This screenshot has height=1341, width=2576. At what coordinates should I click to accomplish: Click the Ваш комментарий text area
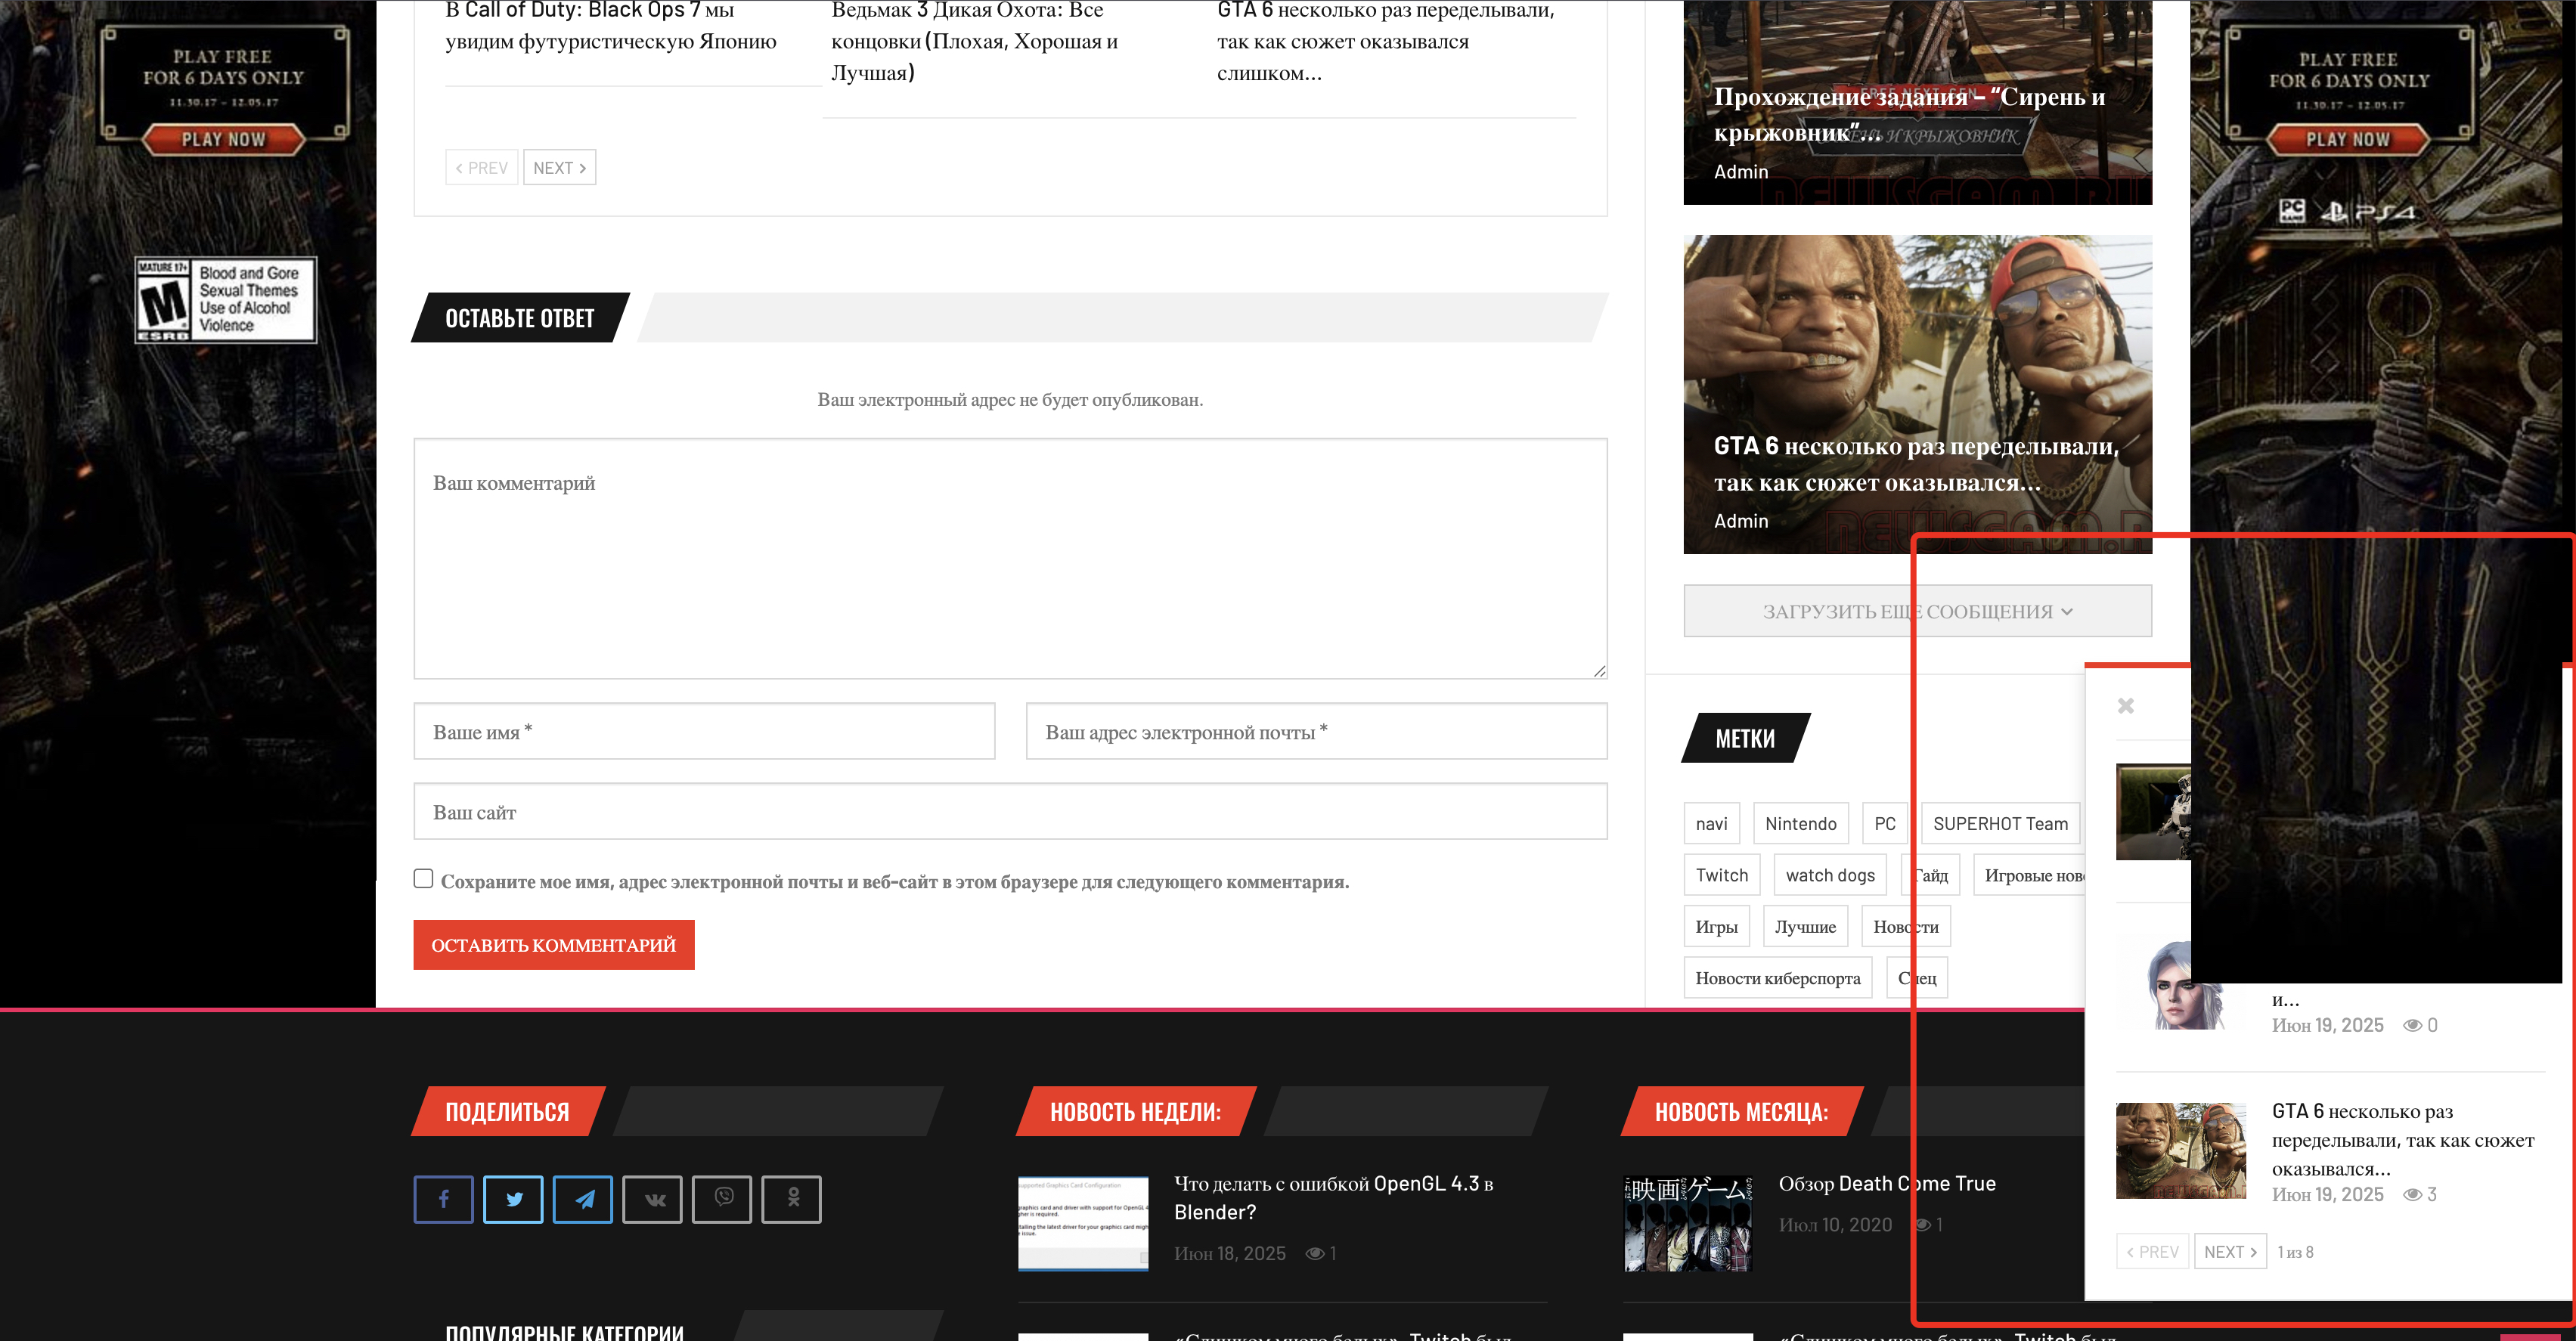point(1010,560)
